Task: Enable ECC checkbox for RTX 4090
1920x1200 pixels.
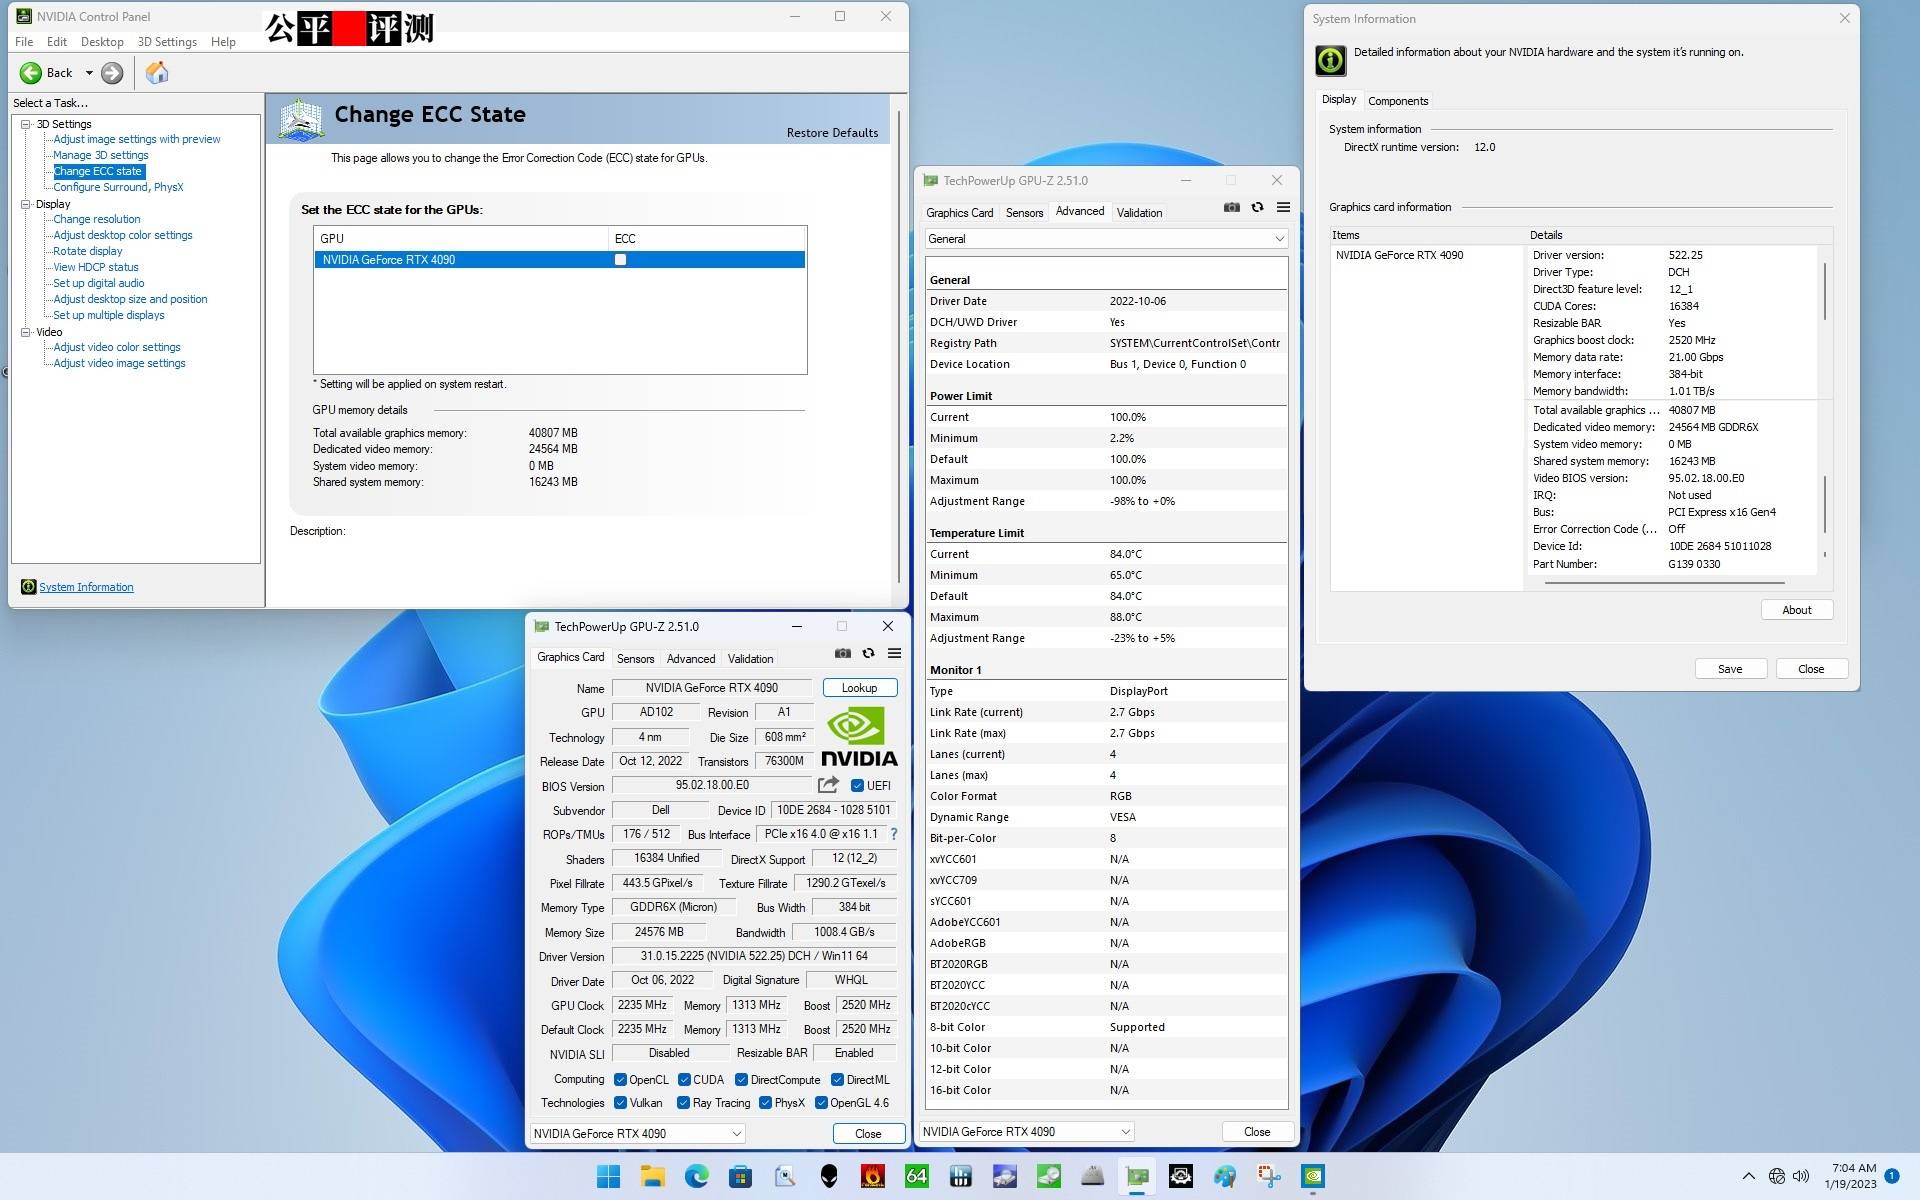Action: (620, 260)
